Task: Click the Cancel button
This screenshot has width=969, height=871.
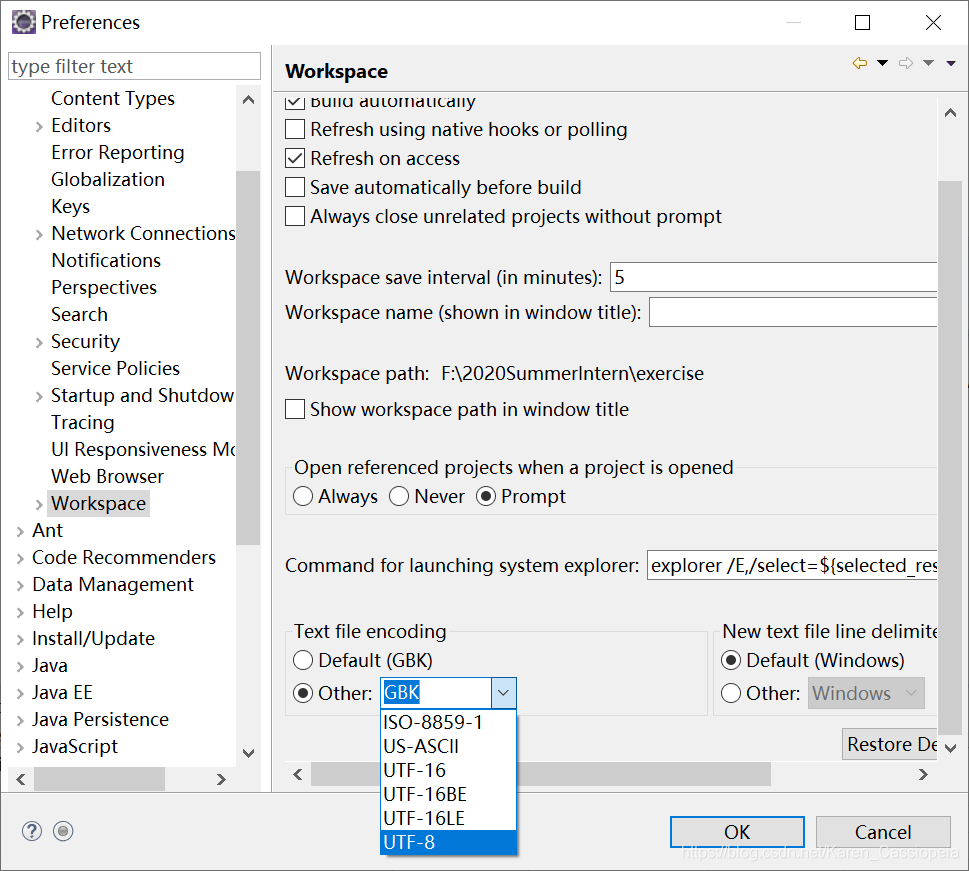Action: [x=883, y=832]
